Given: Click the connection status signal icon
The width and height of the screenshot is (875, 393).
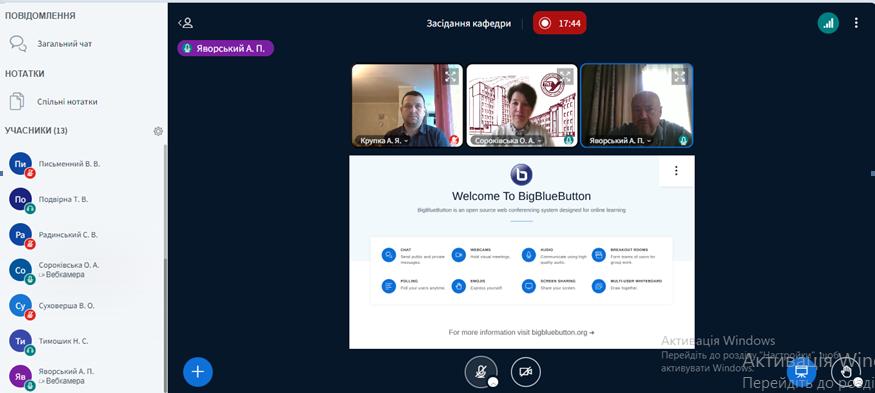Looking at the screenshot, I should click(828, 23).
